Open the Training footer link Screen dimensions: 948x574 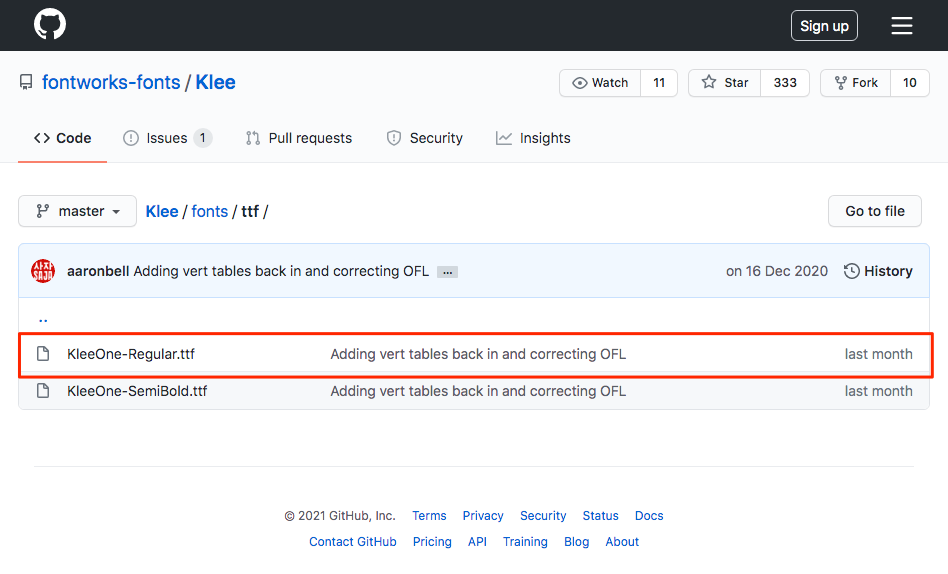click(x=525, y=542)
